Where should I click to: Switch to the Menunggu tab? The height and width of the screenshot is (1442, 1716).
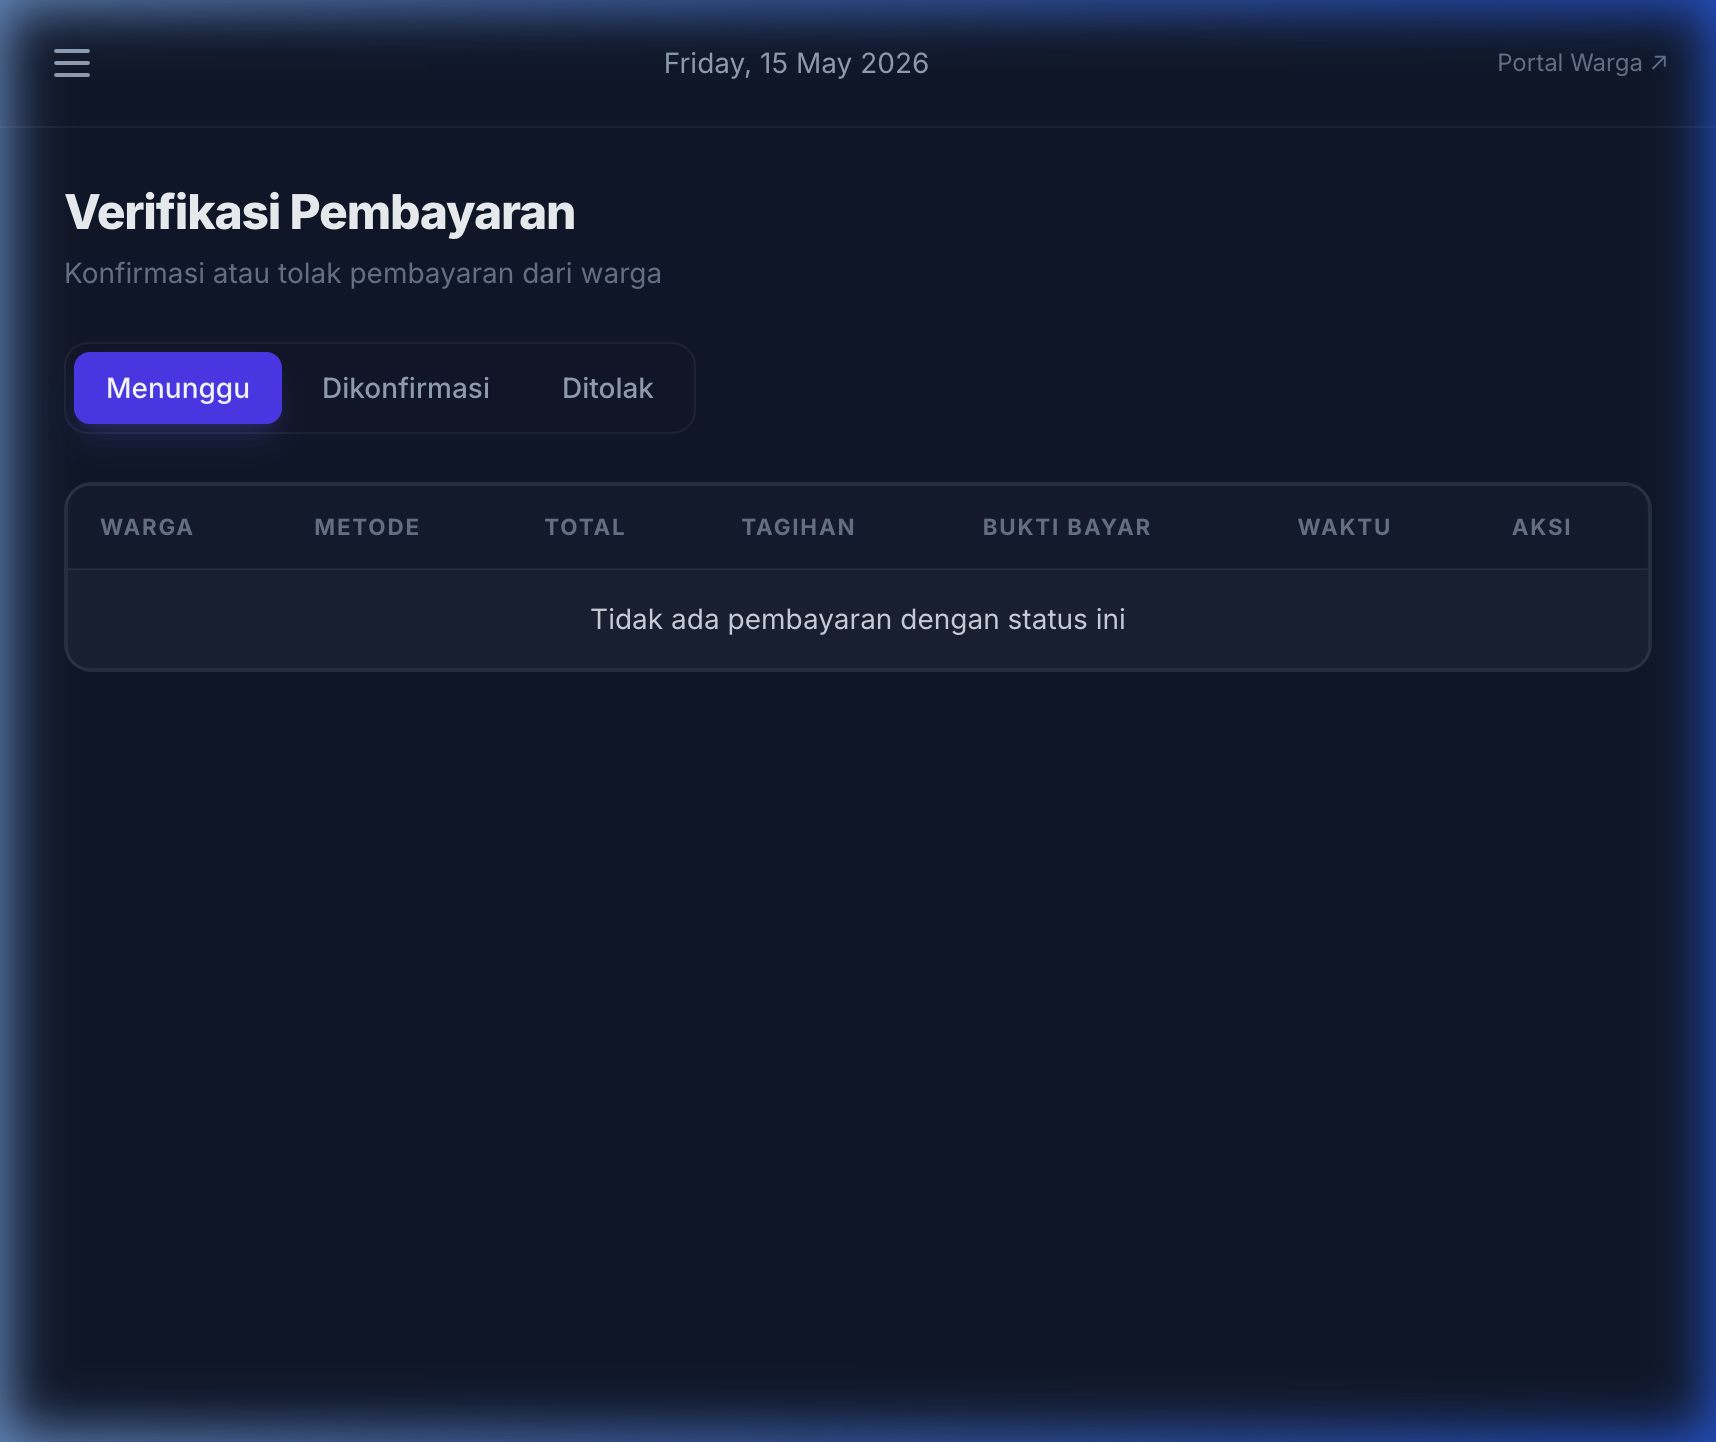pyautogui.click(x=178, y=388)
